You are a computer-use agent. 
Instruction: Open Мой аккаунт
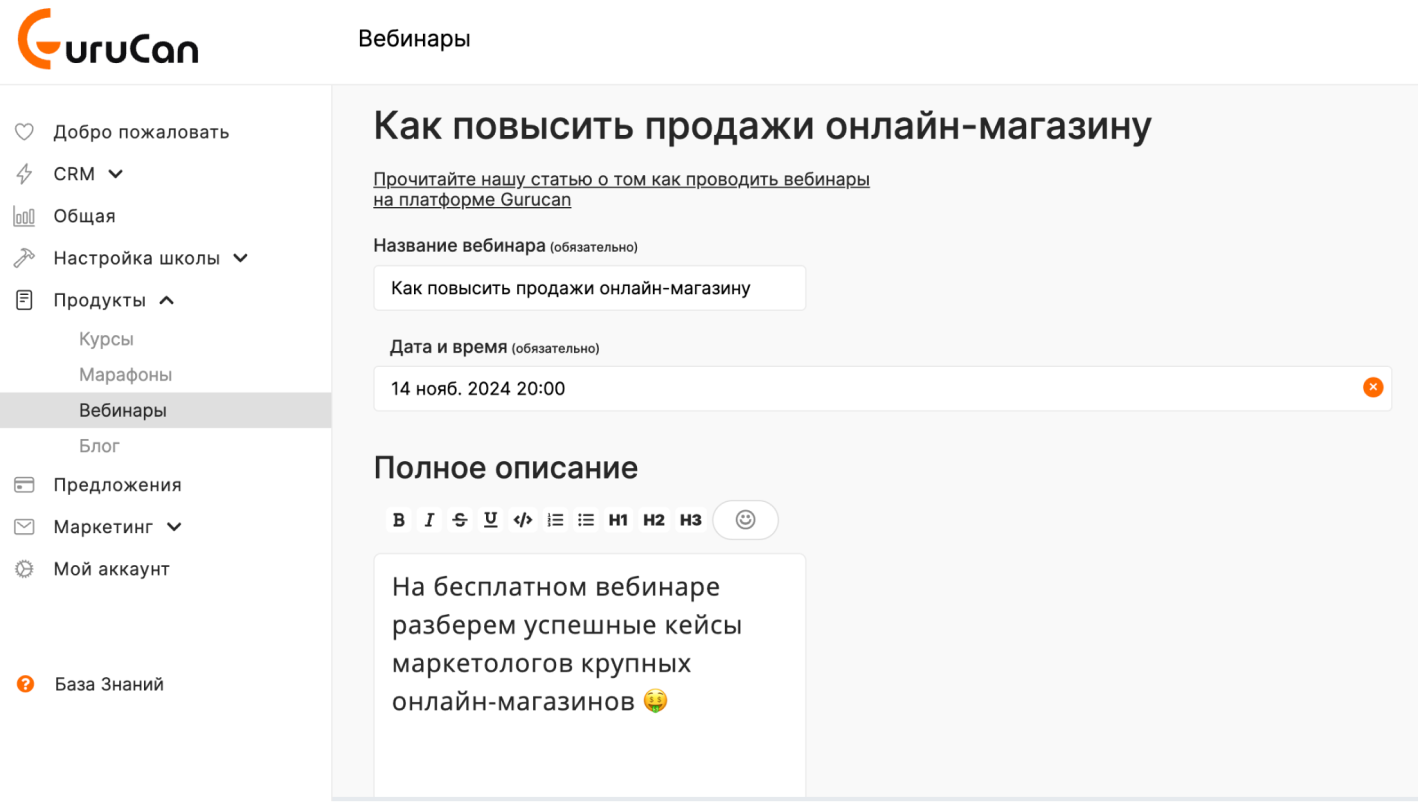pos(111,569)
